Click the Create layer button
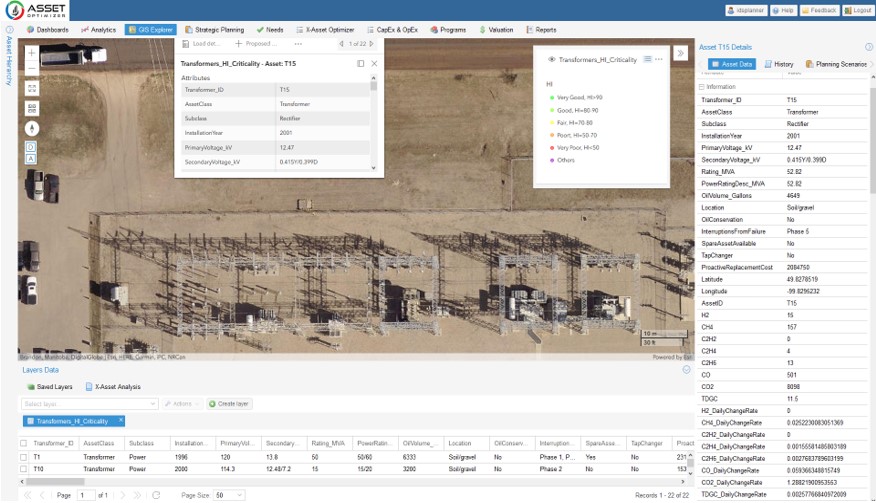This screenshot has width=876, height=503. (x=229, y=403)
